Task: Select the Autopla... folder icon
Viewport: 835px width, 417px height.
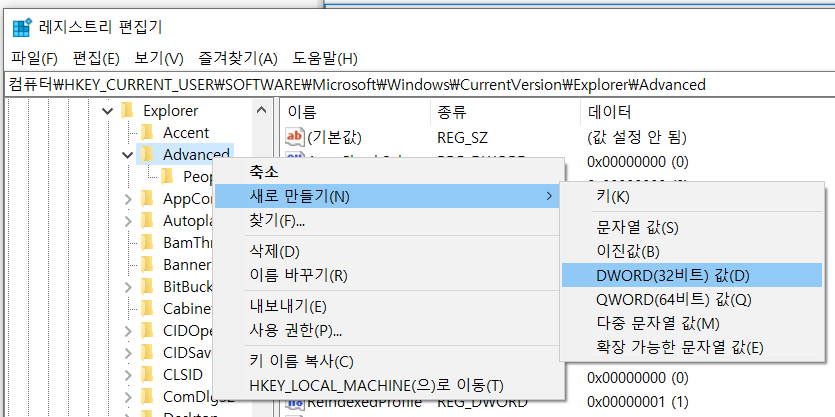Action: [x=148, y=220]
